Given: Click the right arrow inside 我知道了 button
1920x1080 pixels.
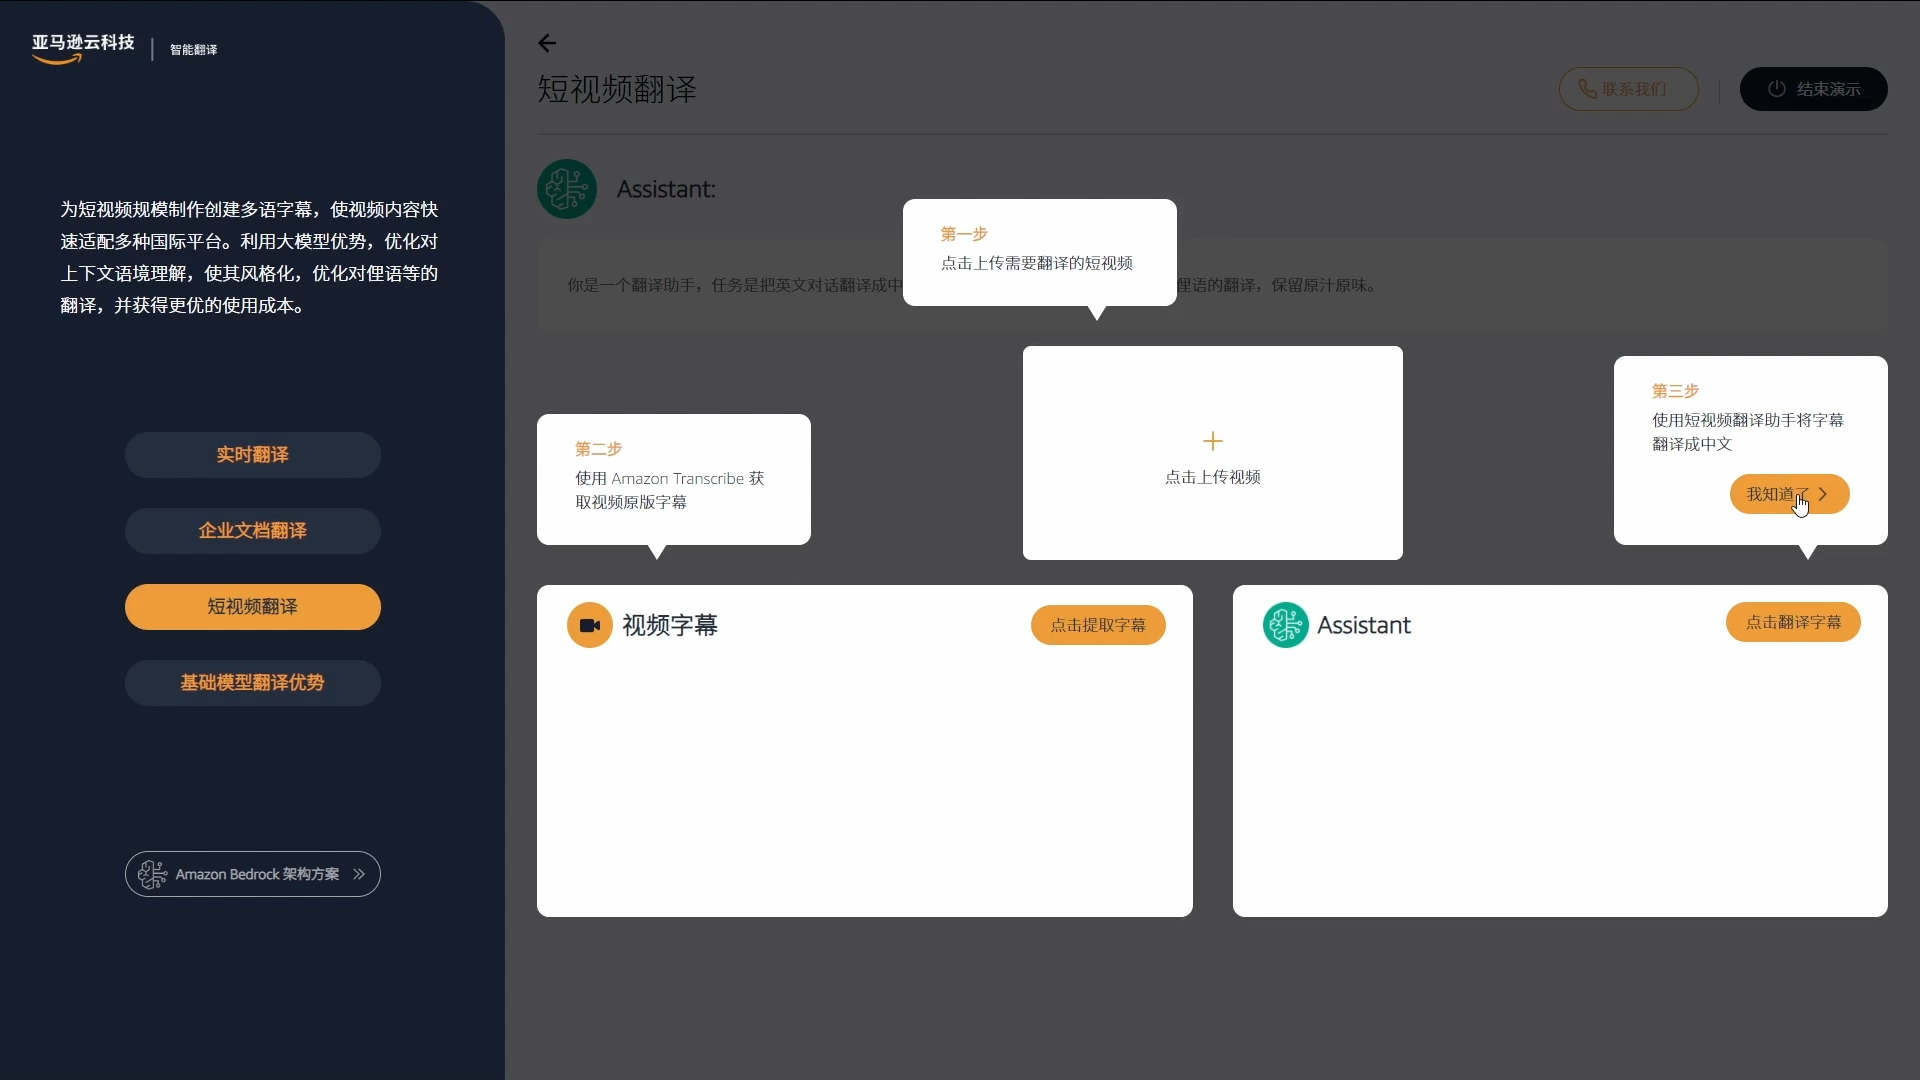Looking at the screenshot, I should tap(1823, 494).
